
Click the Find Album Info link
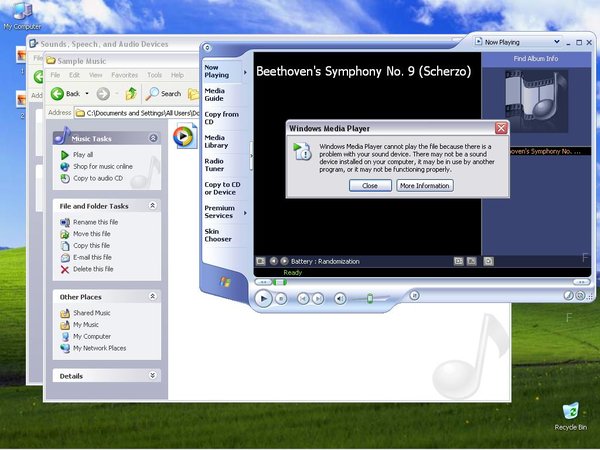point(535,59)
